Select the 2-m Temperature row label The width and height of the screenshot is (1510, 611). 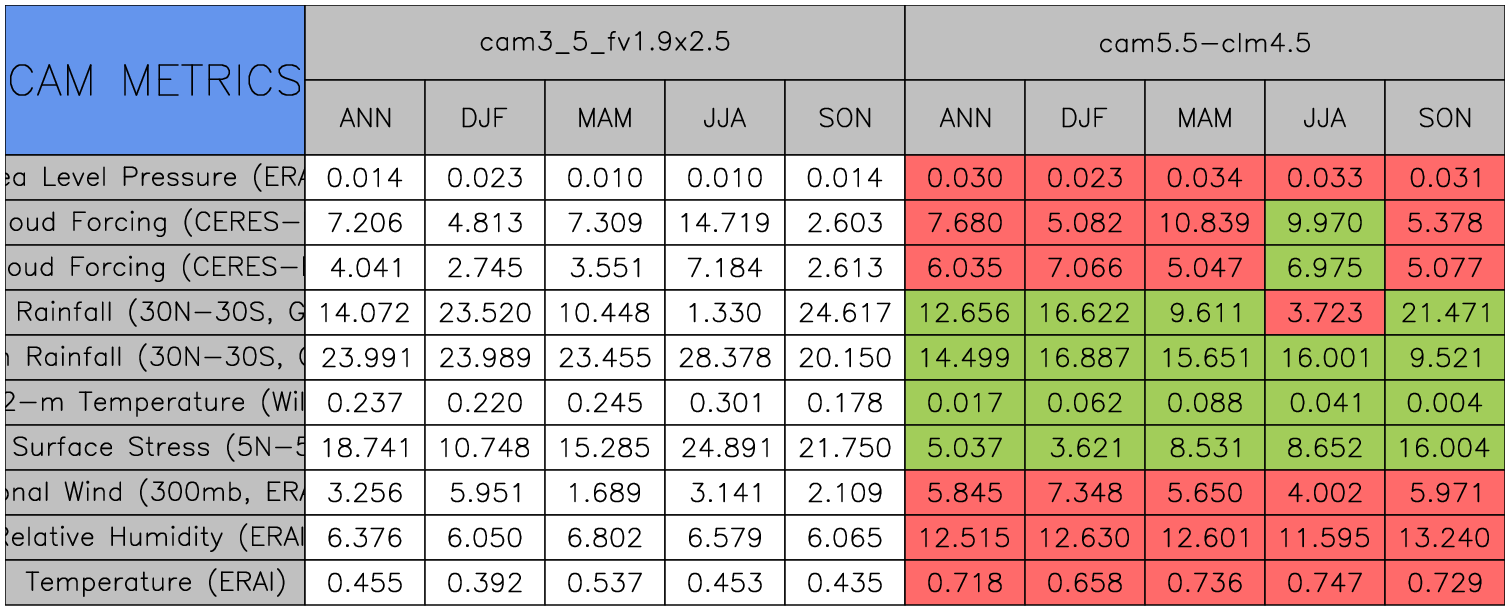(155, 402)
